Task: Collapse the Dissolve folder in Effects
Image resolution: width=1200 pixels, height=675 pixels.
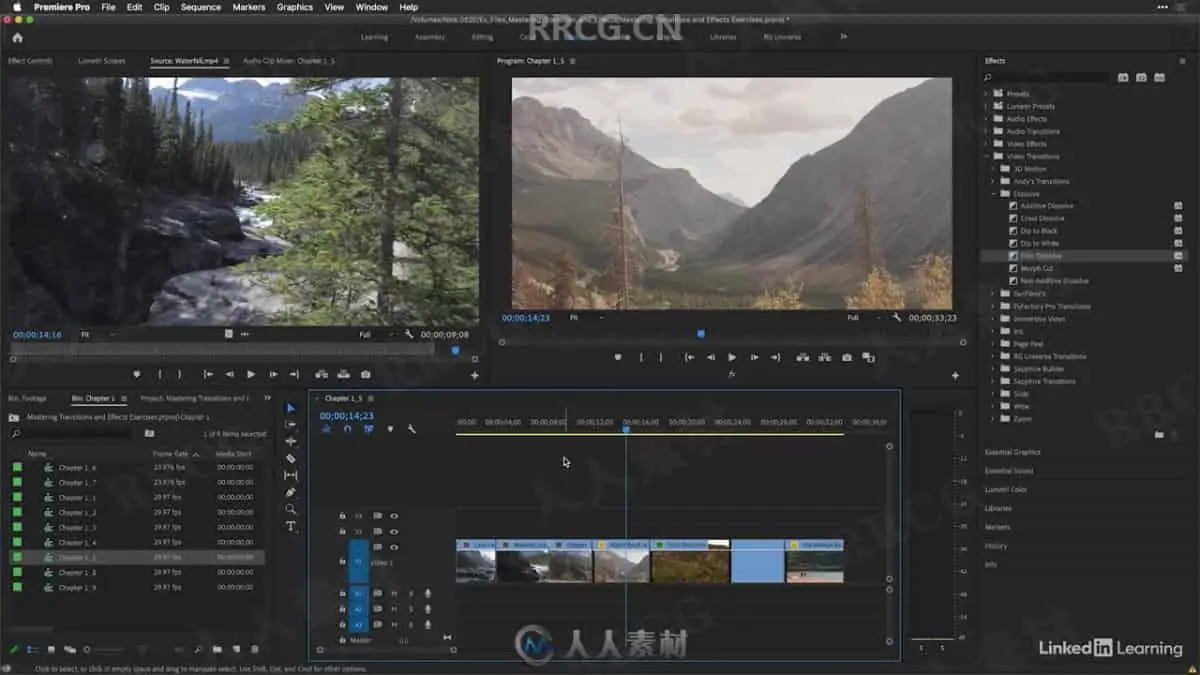Action: click(x=994, y=194)
